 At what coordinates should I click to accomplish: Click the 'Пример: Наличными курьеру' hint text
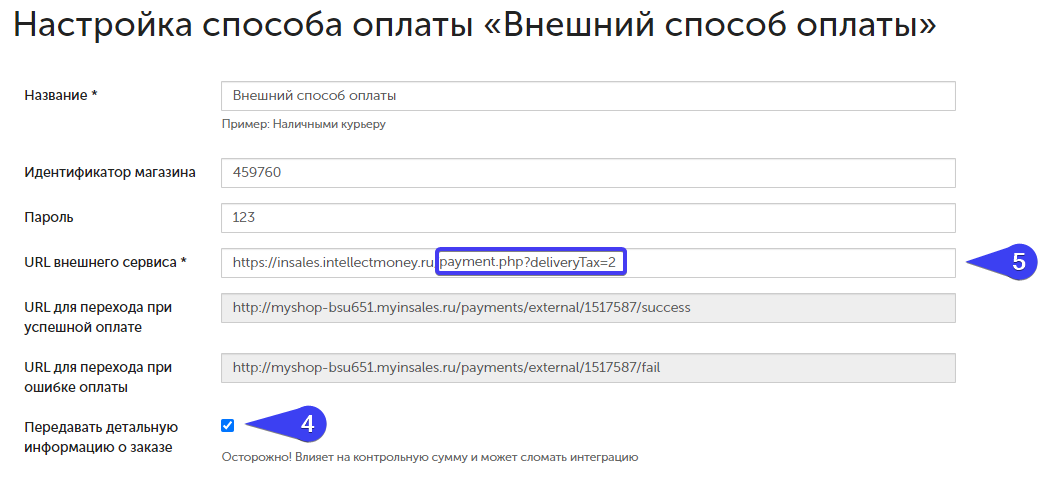(x=303, y=125)
